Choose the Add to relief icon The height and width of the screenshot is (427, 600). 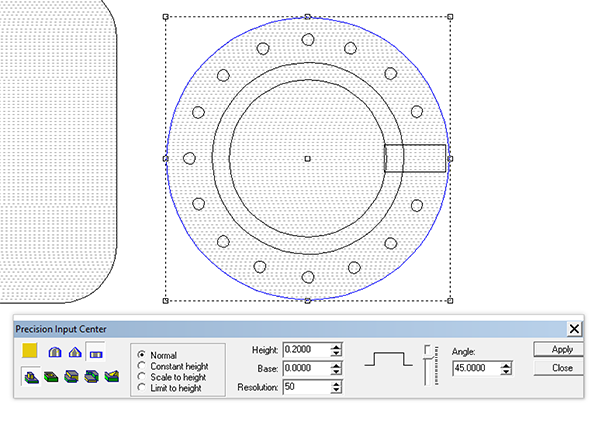pos(31,376)
